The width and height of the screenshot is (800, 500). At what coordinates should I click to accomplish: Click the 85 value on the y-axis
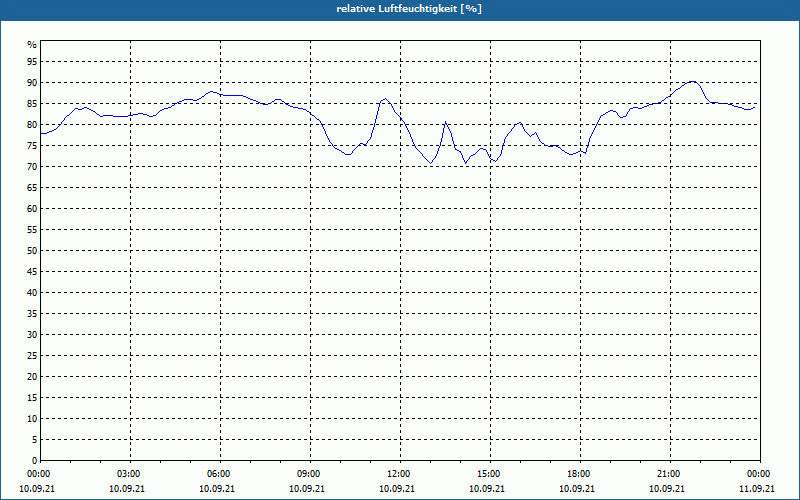(x=32, y=104)
